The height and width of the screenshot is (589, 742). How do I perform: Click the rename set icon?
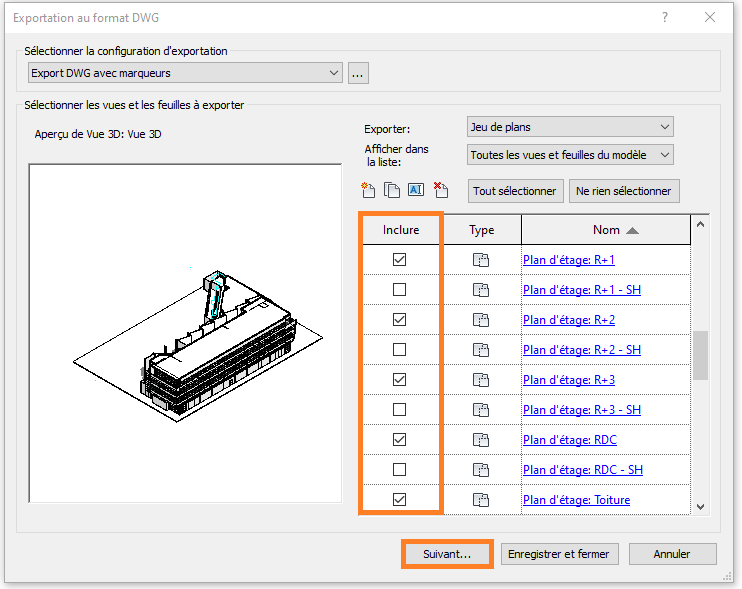(x=416, y=190)
